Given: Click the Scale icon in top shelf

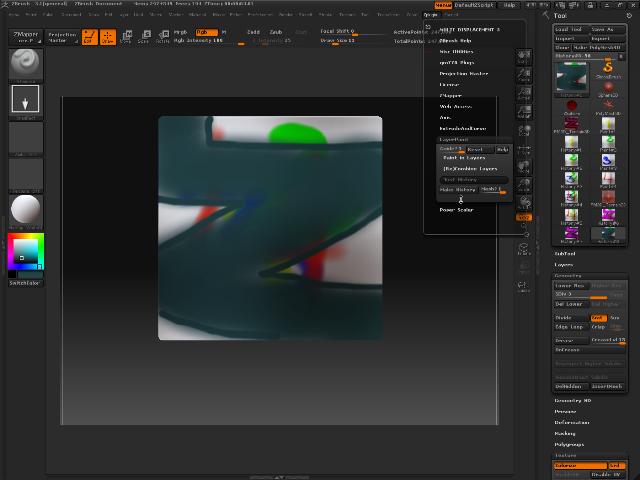Looking at the screenshot, I should [143, 37].
